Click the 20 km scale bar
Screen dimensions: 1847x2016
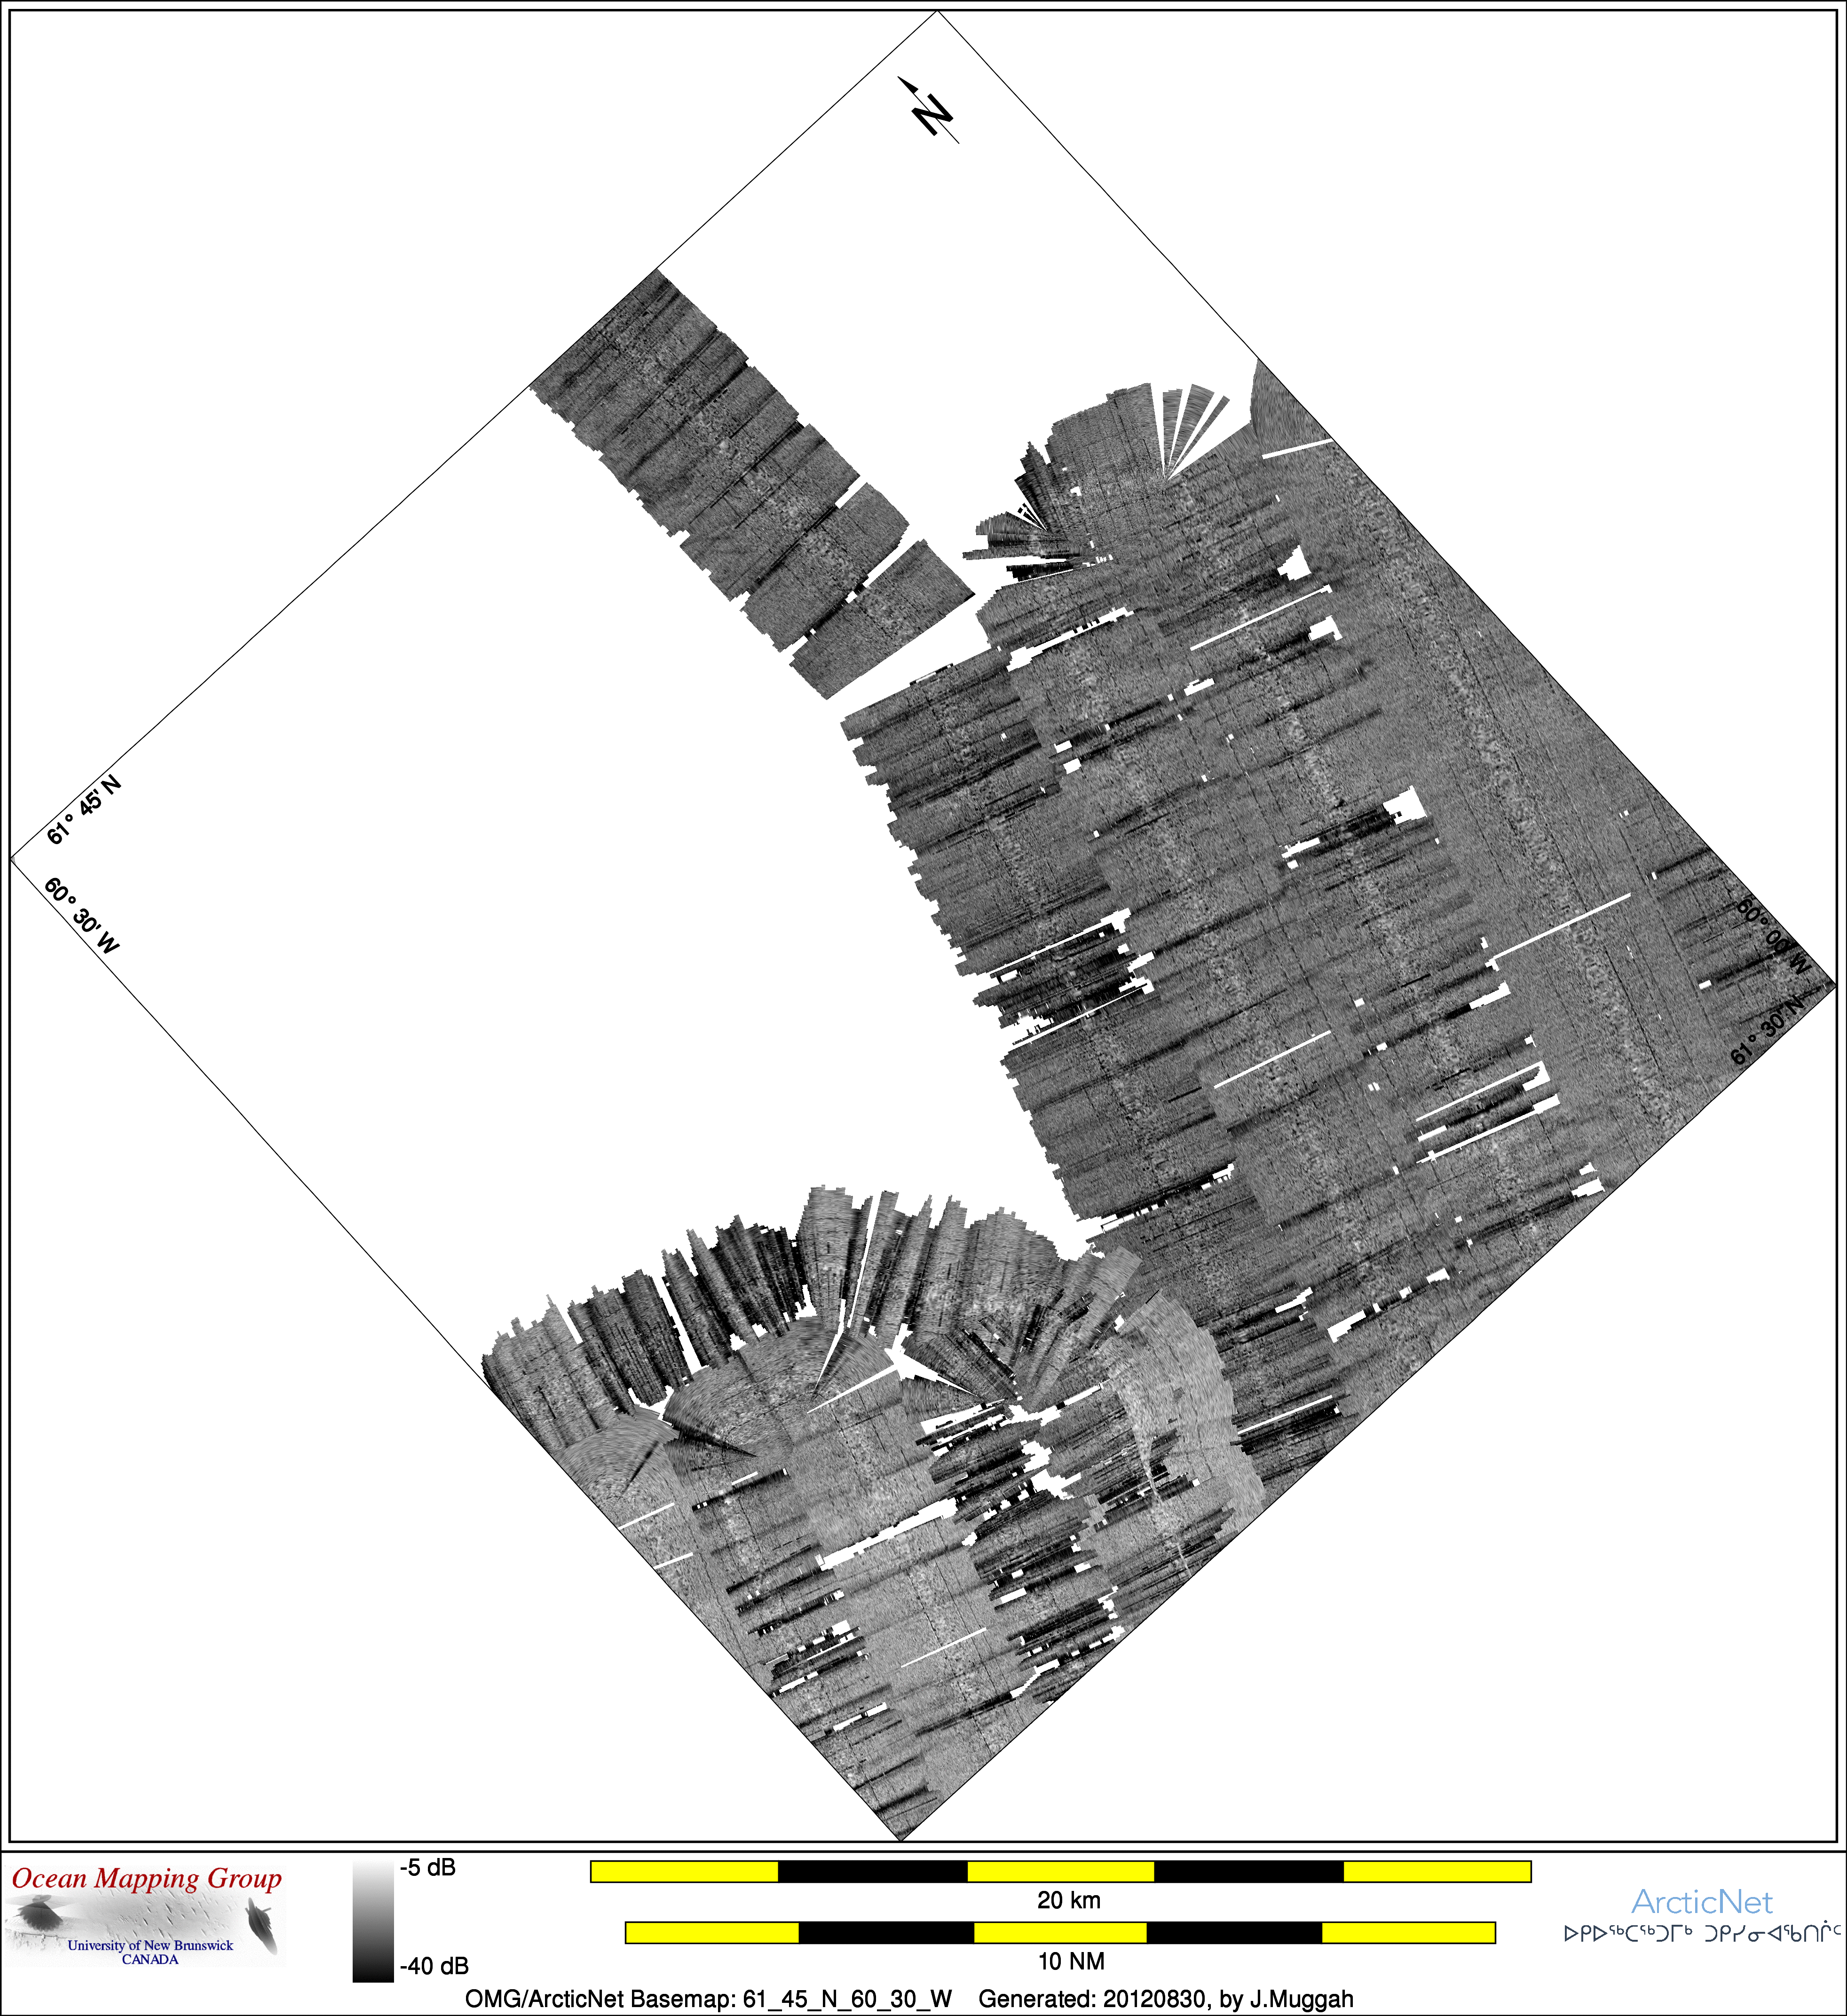pos(1060,1871)
